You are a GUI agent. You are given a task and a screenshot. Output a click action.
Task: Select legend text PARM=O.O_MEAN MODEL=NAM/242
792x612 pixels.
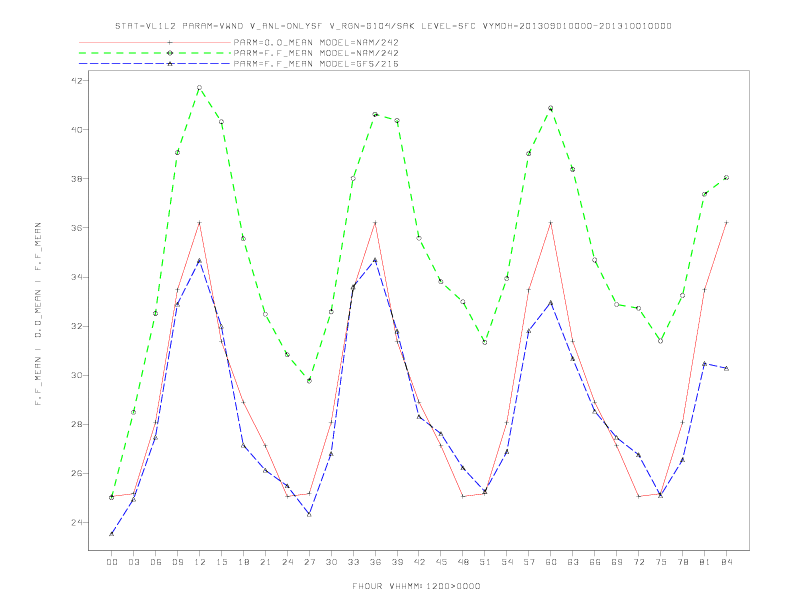tap(316, 42)
